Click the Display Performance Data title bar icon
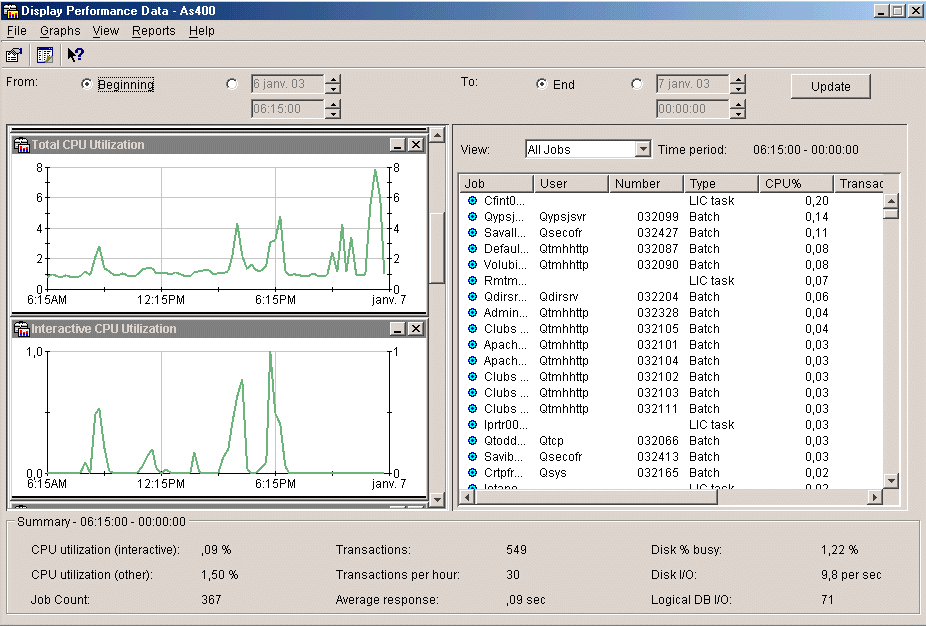The image size is (926, 626). pyautogui.click(x=11, y=11)
